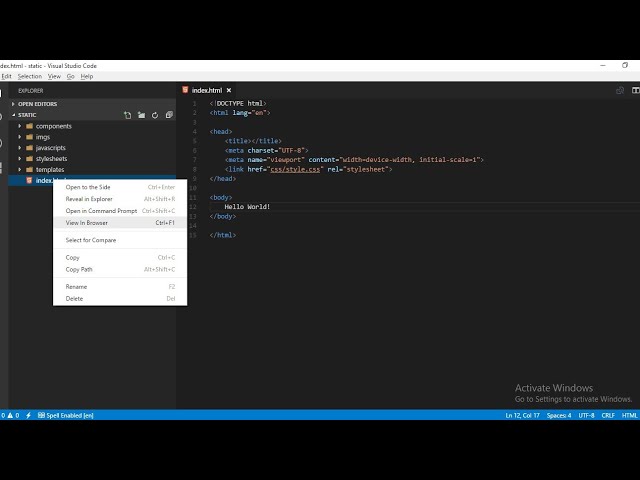Click the lightning bolt icon in status bar
640x480 pixels.
click(28, 415)
